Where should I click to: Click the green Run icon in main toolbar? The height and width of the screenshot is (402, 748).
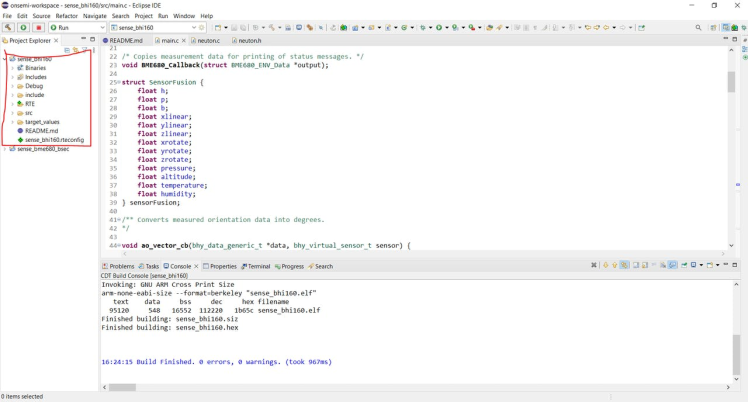[x=436, y=28]
